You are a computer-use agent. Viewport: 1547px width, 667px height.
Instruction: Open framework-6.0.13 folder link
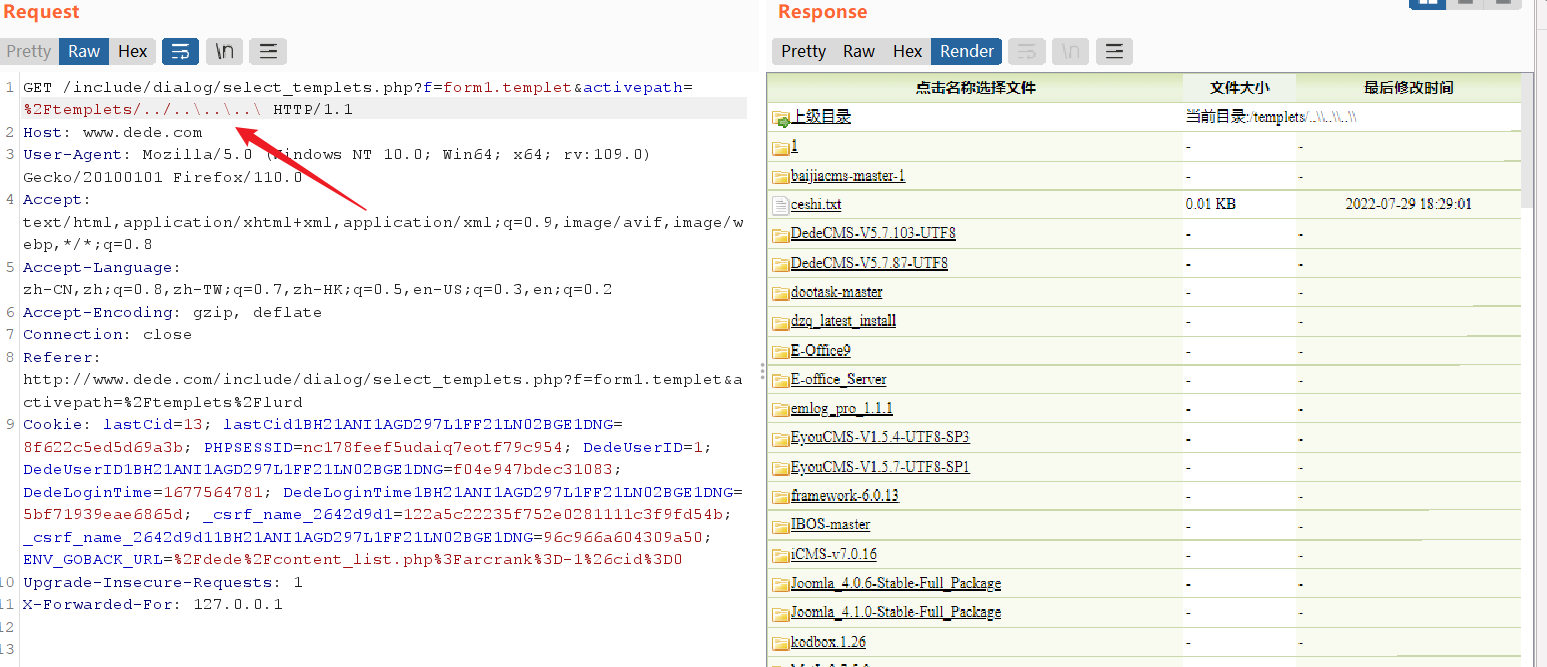(845, 495)
